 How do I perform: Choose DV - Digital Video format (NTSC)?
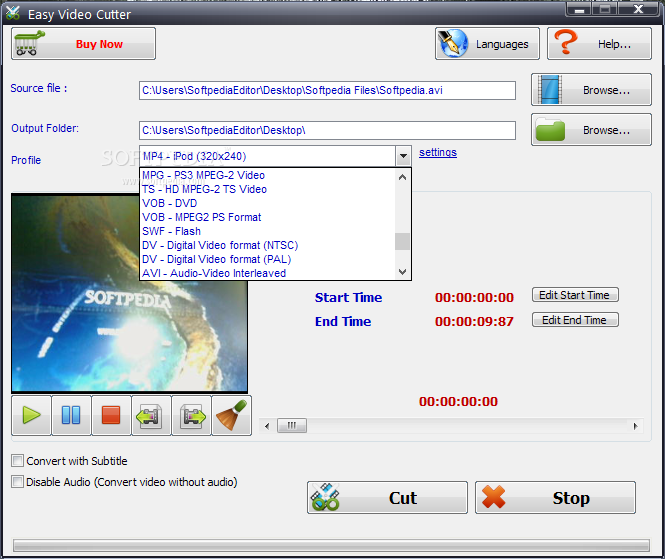click(268, 245)
